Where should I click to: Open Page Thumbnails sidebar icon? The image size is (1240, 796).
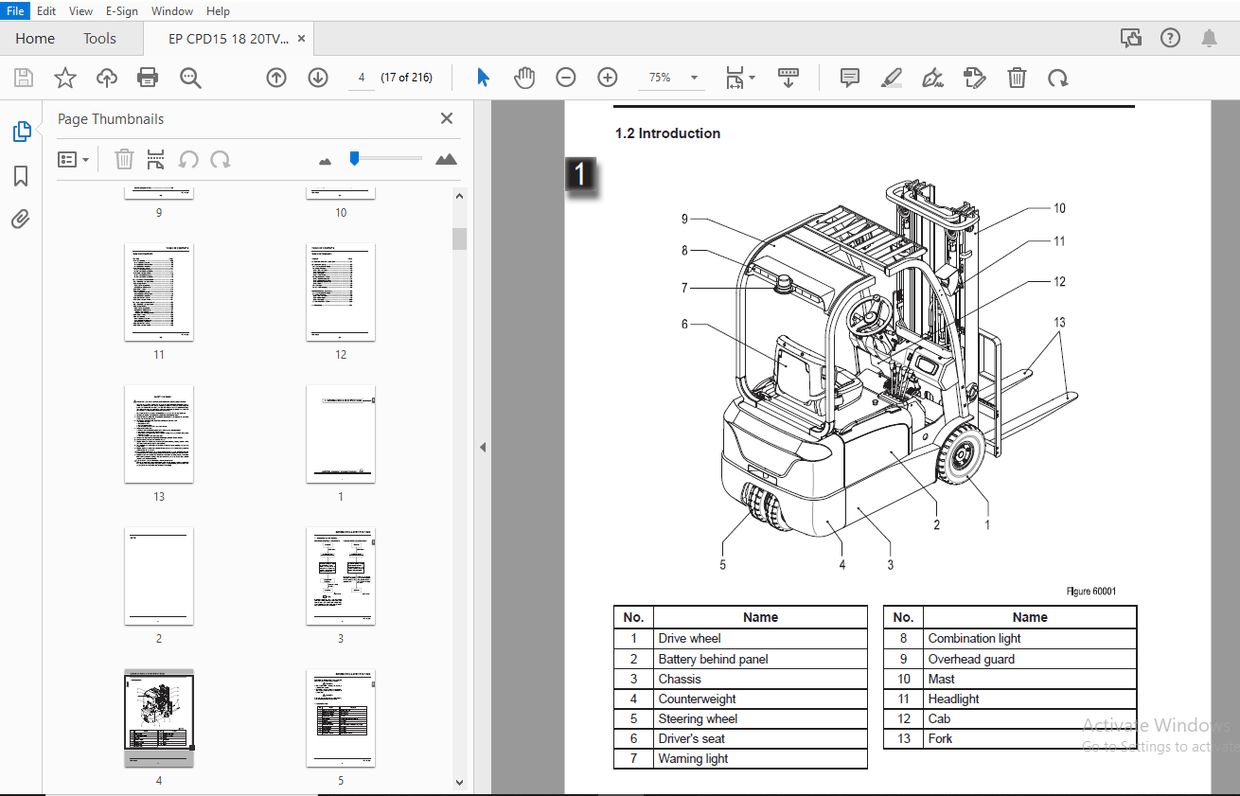coord(21,131)
